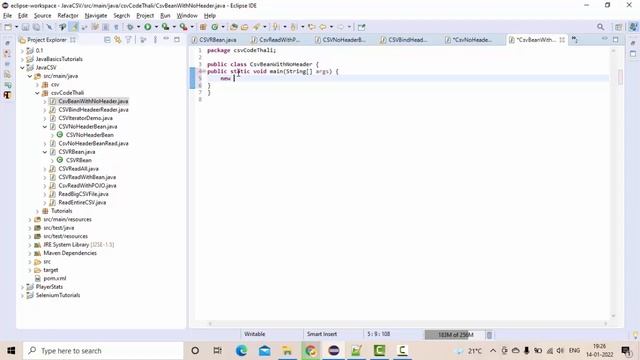Maximize the editor area
Viewport: 640px width, 360px height.
pyautogui.click(x=616, y=40)
